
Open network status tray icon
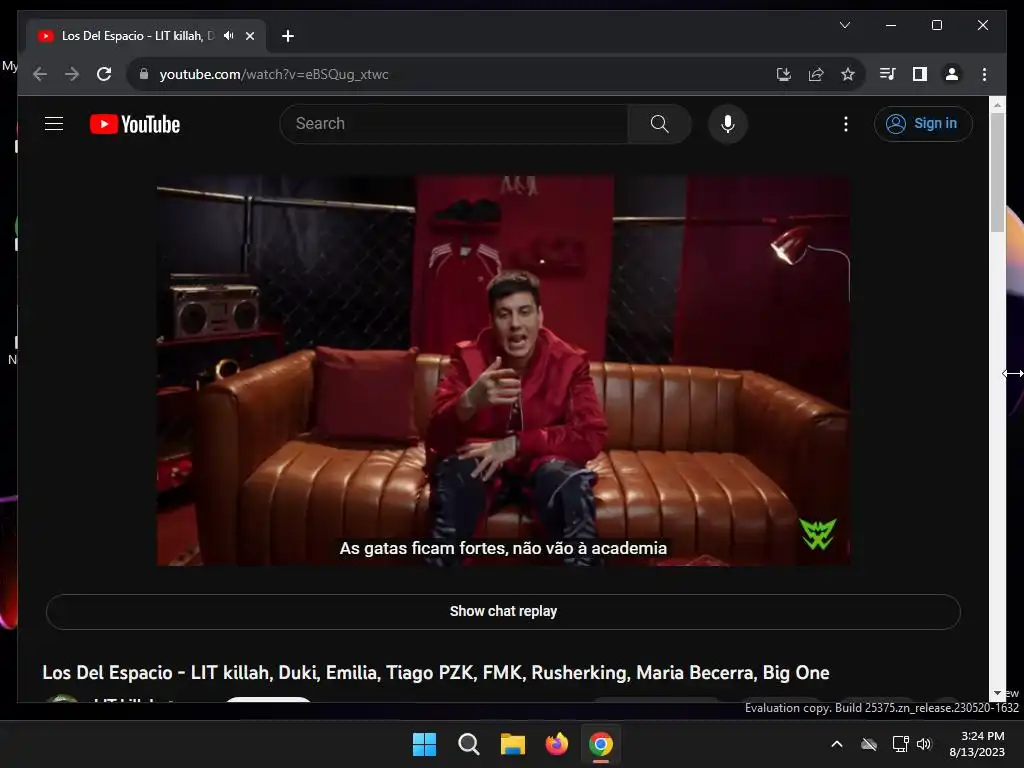(901, 744)
